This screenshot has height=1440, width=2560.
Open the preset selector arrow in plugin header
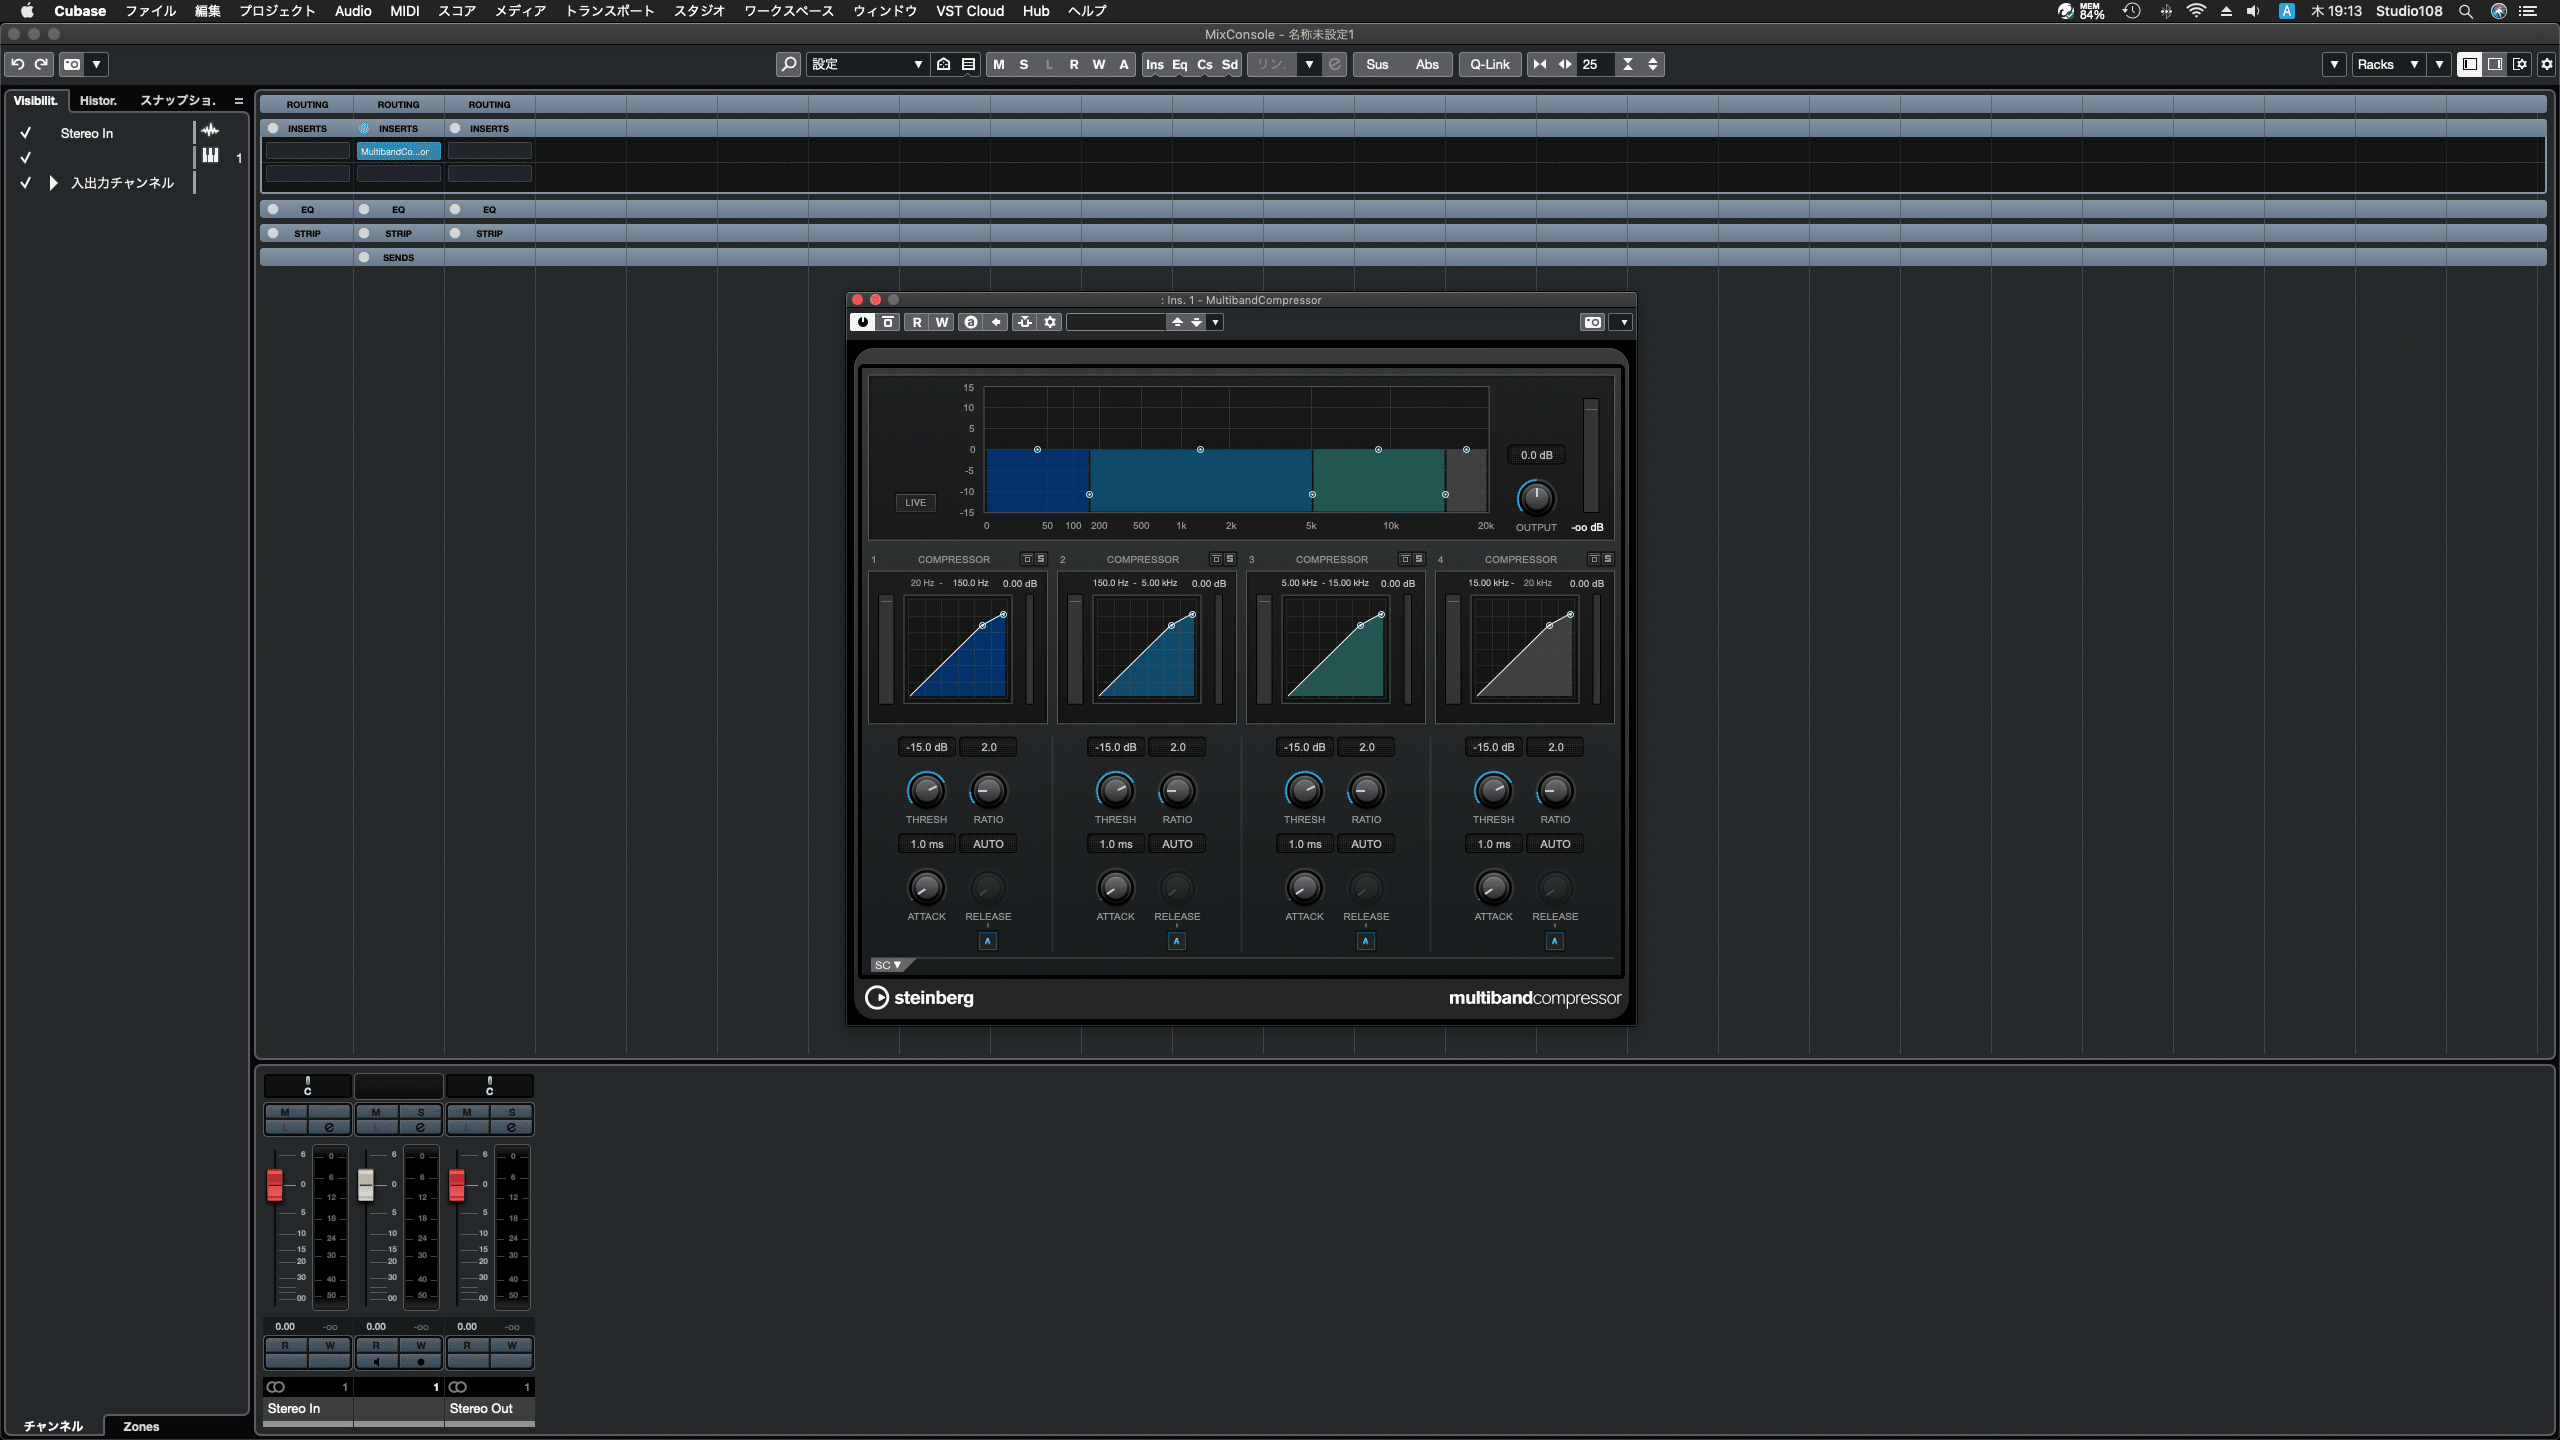click(1215, 322)
